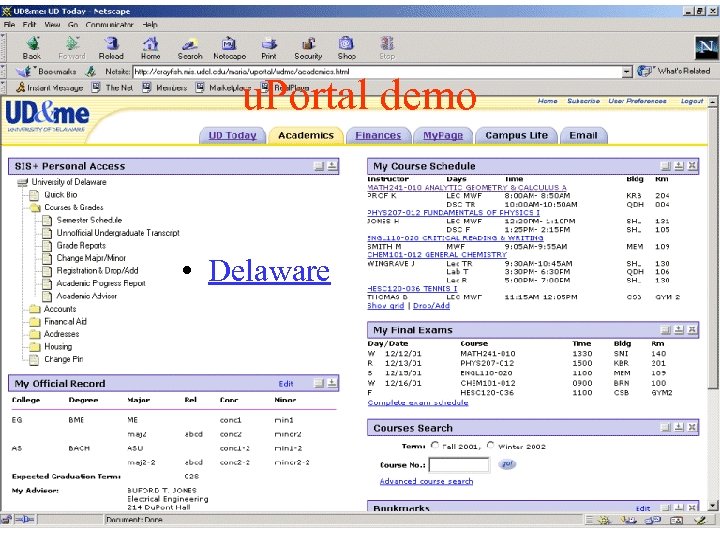This screenshot has width=720, height=540.
Task: Switch to the UD Today tab
Action: click(232, 135)
